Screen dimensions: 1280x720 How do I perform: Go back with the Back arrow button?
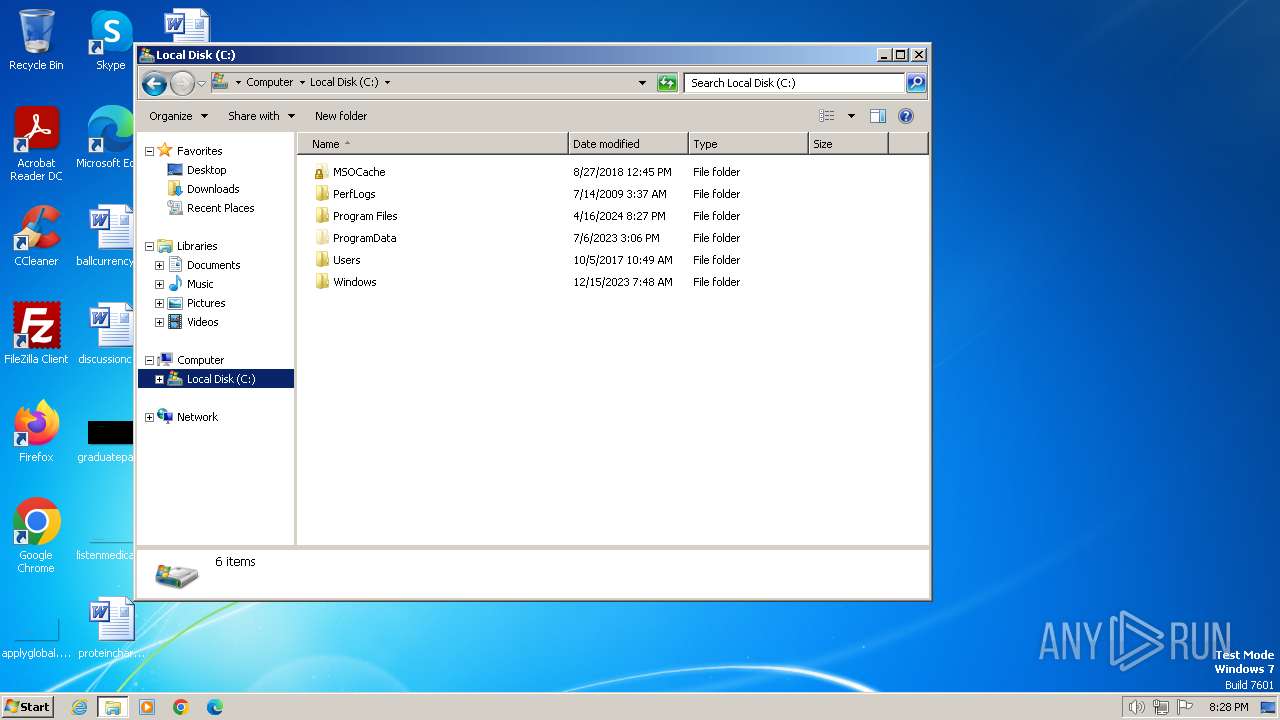154,83
